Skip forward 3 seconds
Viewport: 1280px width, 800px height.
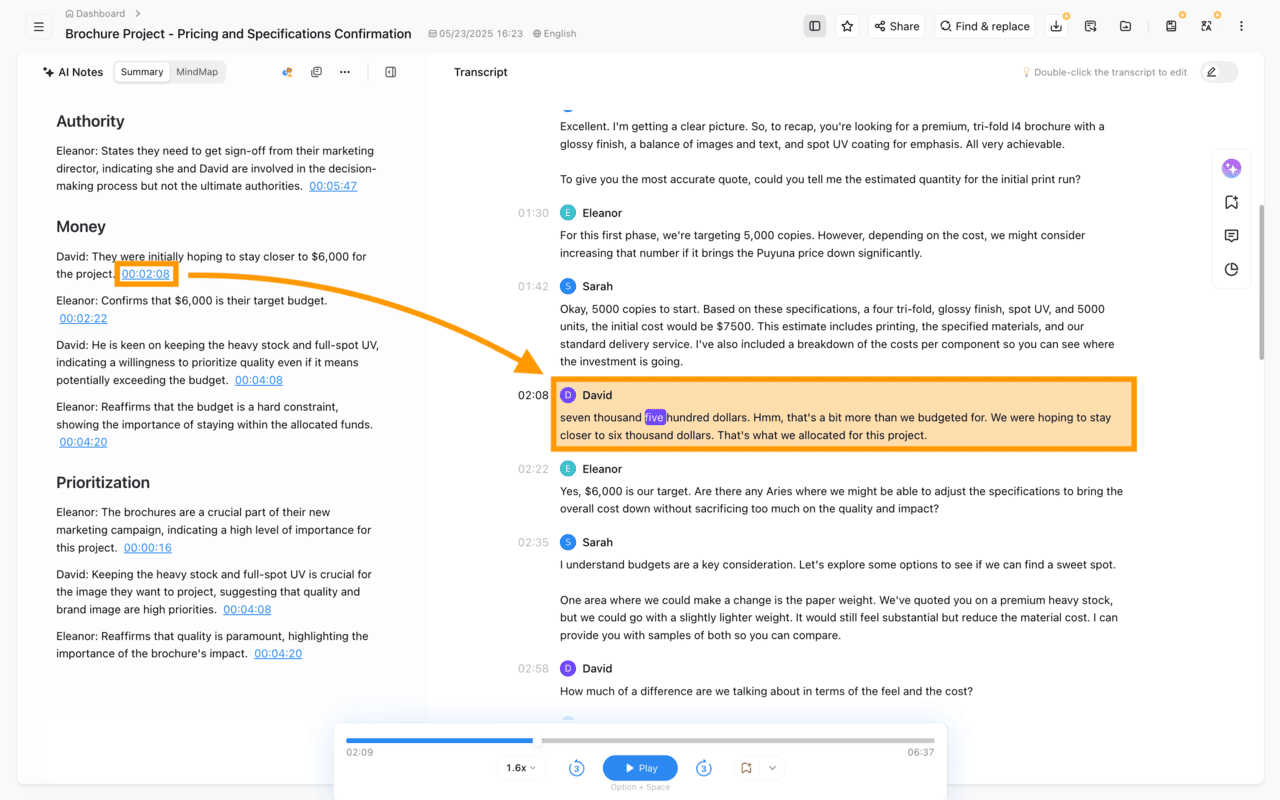[x=704, y=768]
